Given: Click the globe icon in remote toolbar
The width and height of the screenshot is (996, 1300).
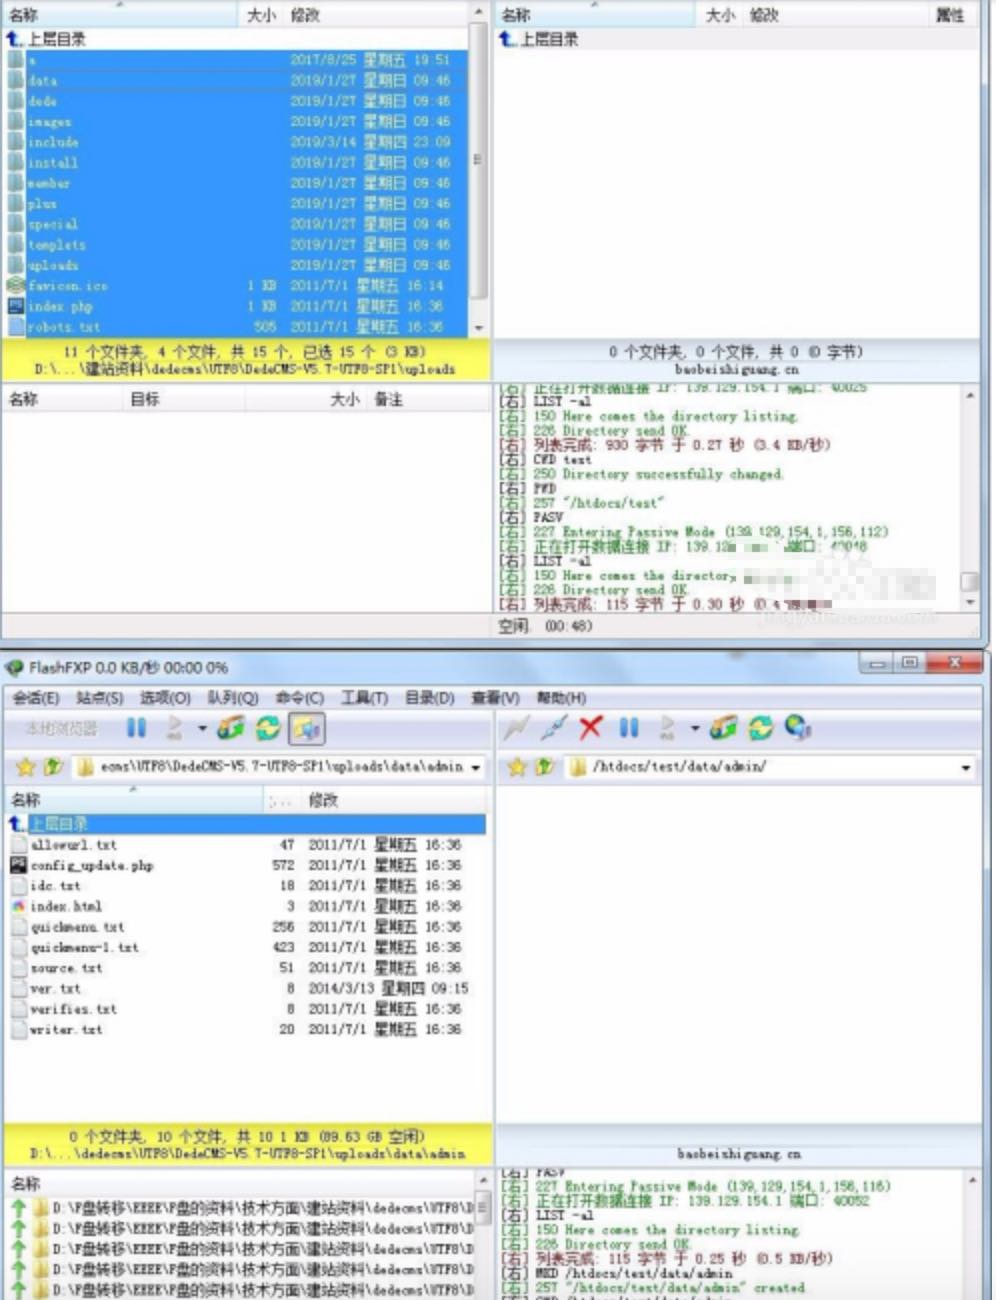Looking at the screenshot, I should click(797, 728).
